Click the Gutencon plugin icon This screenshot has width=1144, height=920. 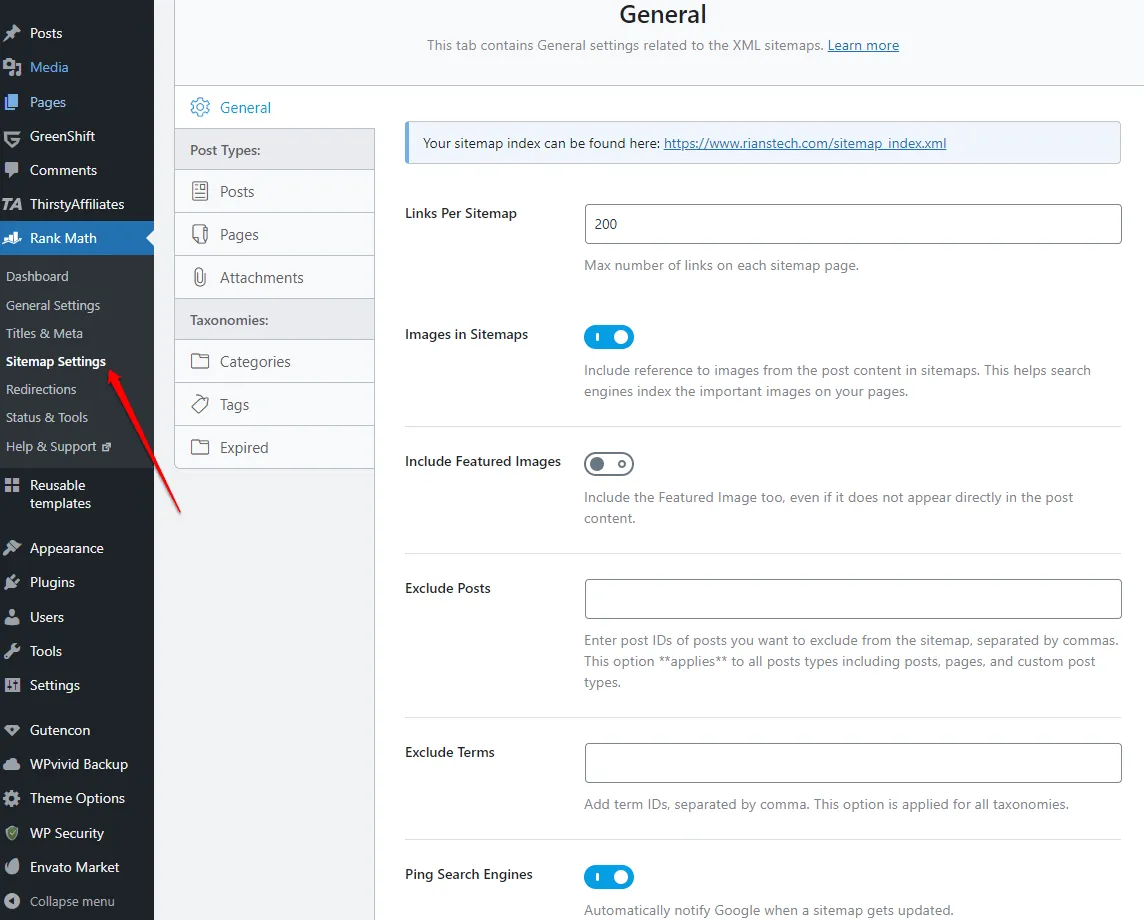14,730
